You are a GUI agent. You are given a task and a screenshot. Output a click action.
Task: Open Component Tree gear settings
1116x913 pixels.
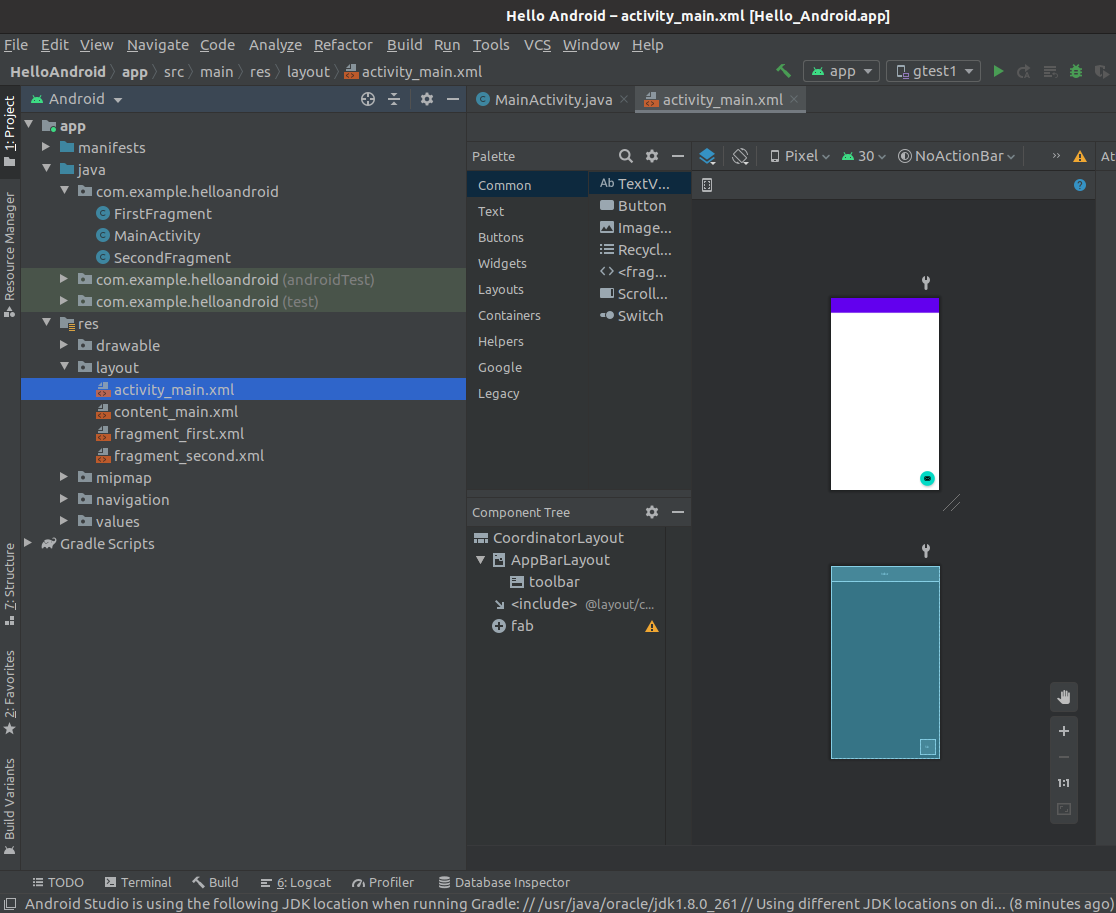click(652, 512)
